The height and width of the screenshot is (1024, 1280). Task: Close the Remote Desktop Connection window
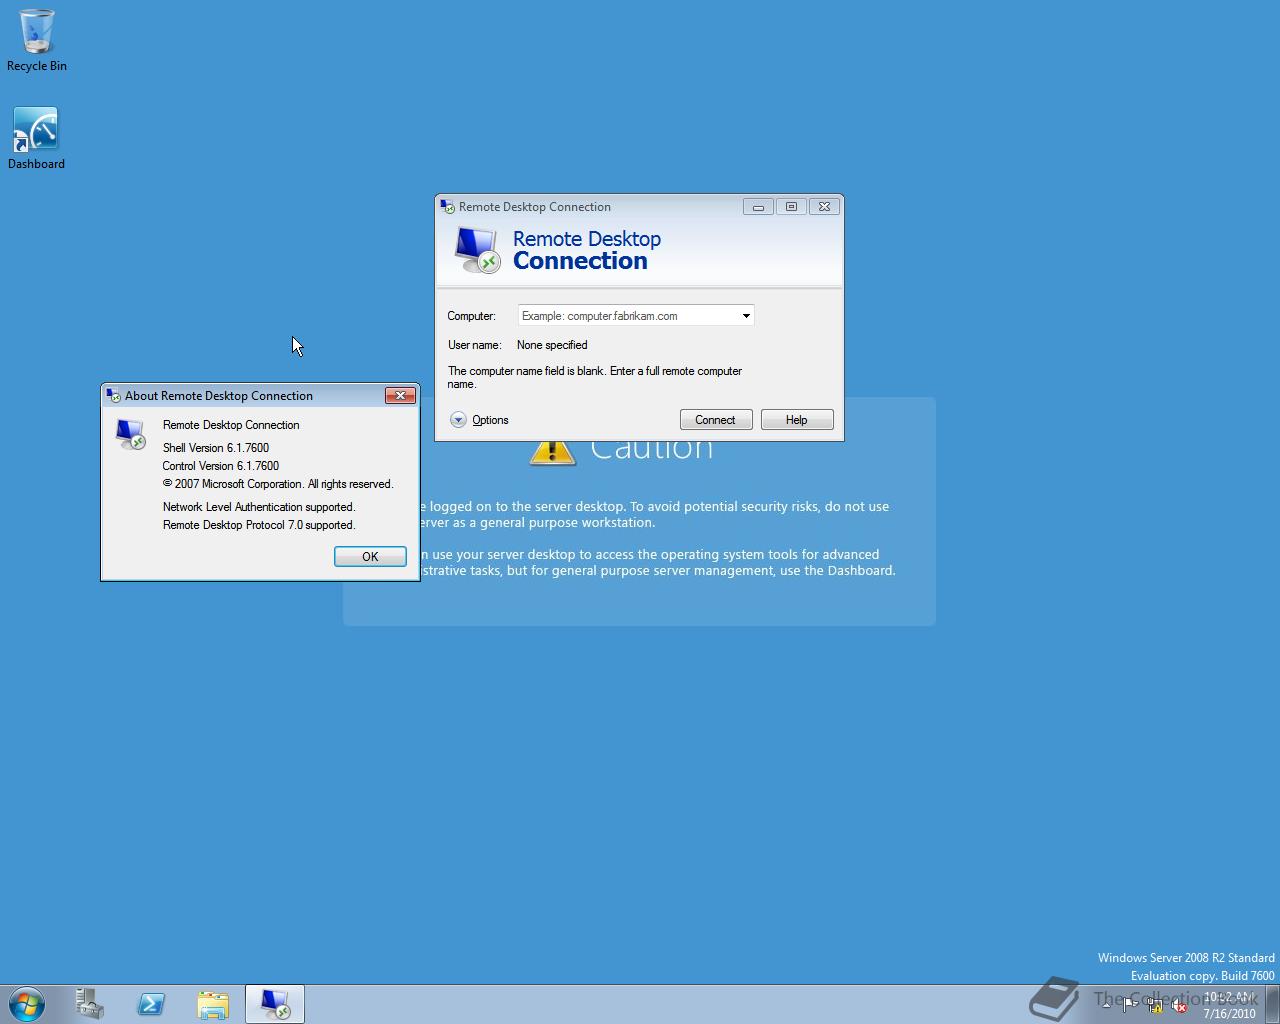point(824,207)
